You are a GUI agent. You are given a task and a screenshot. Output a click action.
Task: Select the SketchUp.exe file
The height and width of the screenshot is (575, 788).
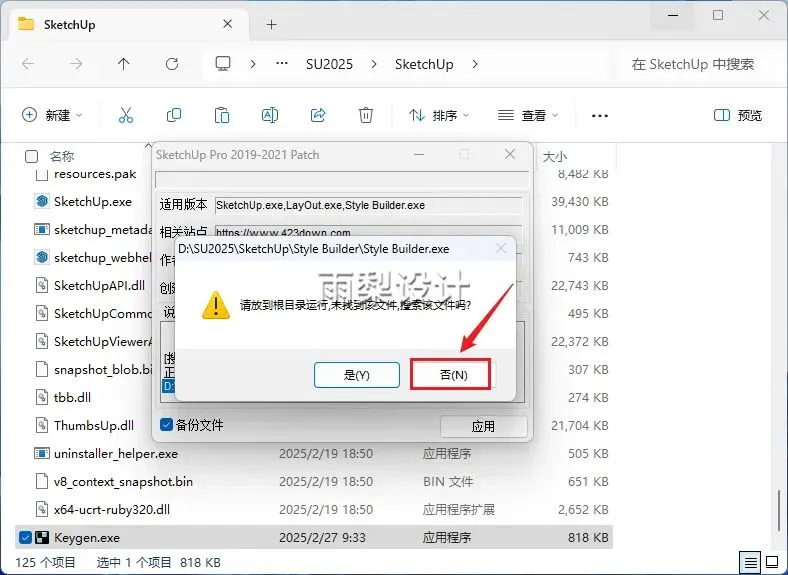pos(93,202)
